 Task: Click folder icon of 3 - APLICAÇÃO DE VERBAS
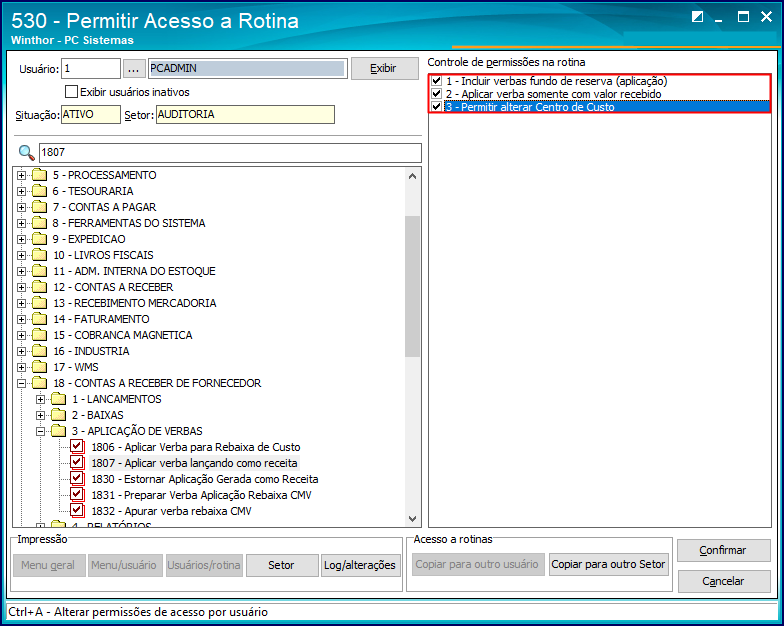(x=58, y=431)
